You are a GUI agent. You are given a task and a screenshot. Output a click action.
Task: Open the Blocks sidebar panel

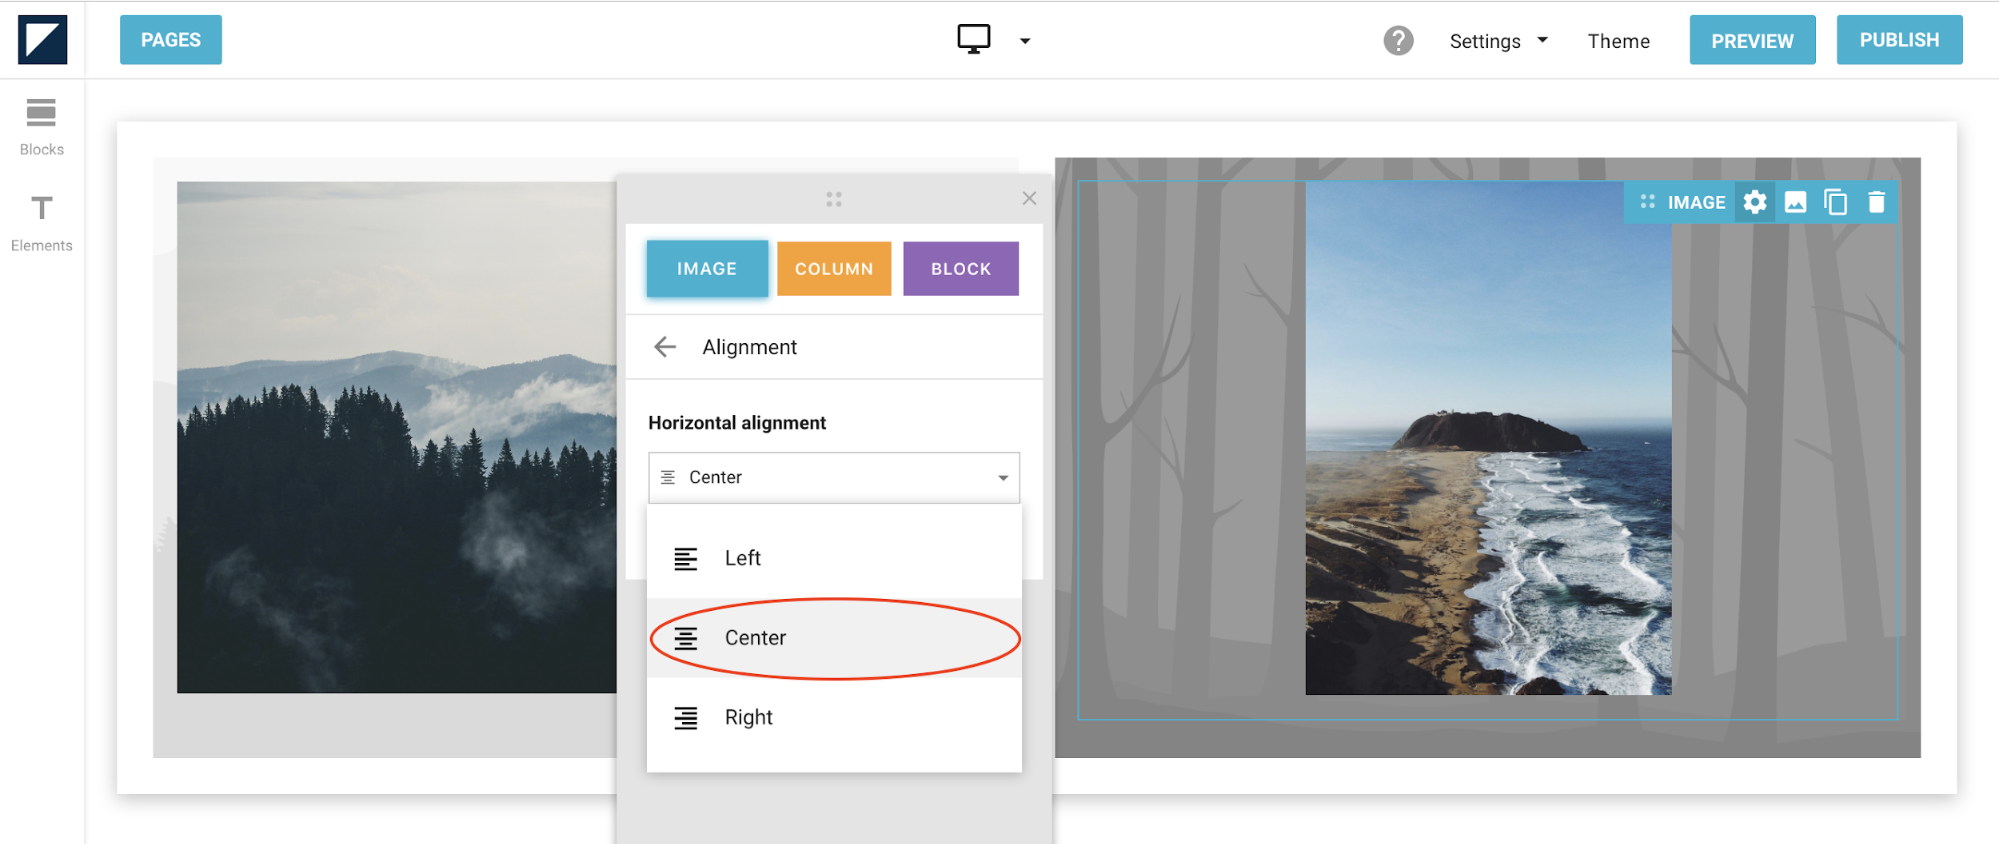41,127
